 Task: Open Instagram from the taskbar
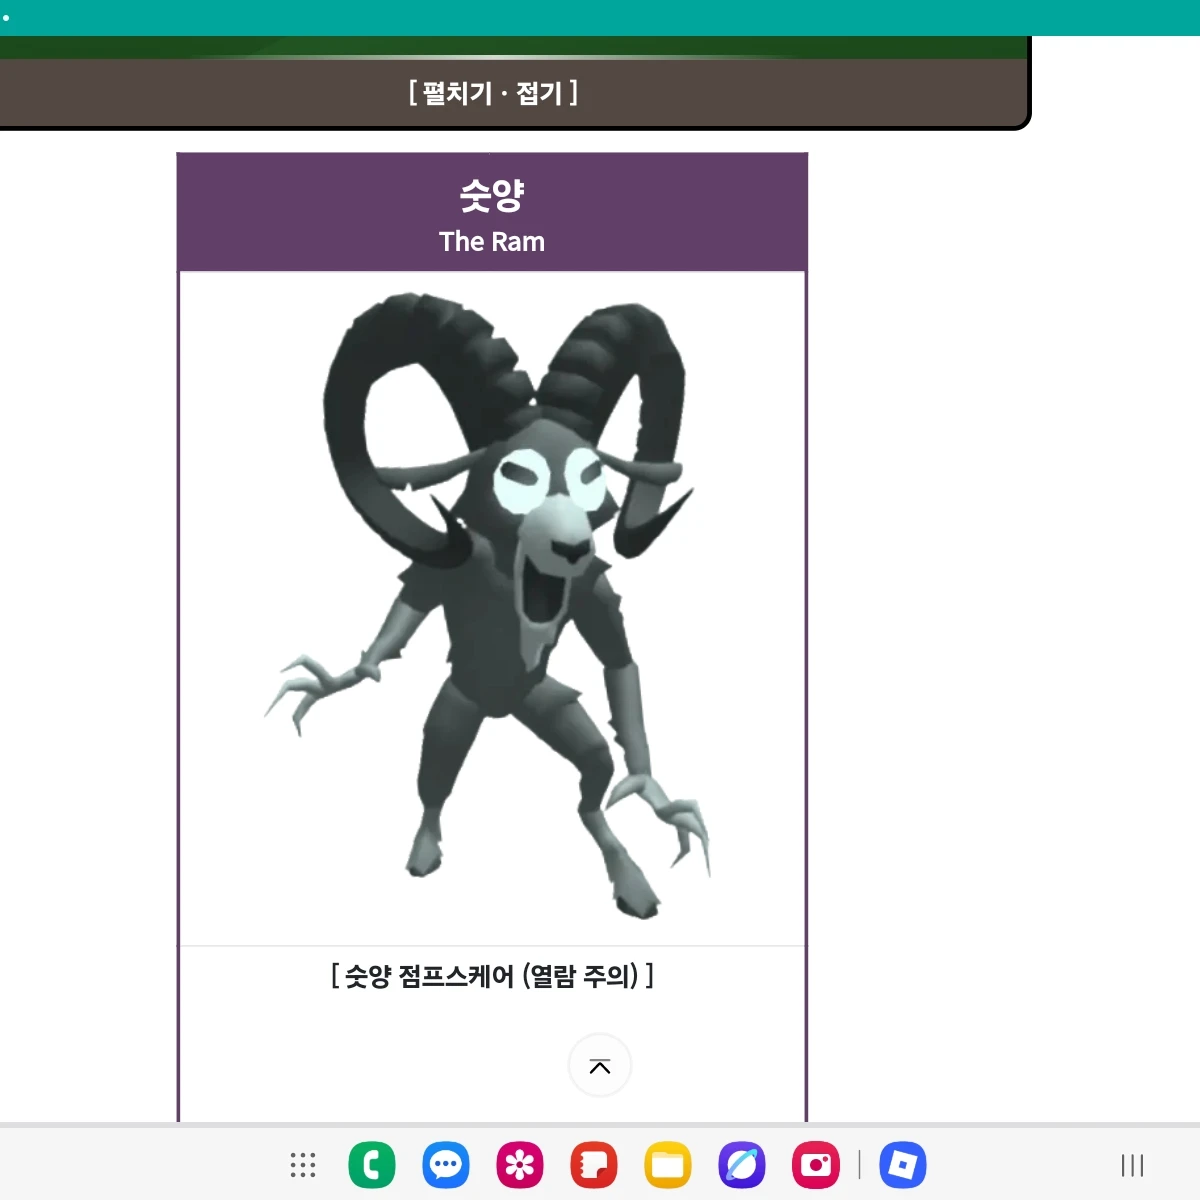pos(814,1165)
